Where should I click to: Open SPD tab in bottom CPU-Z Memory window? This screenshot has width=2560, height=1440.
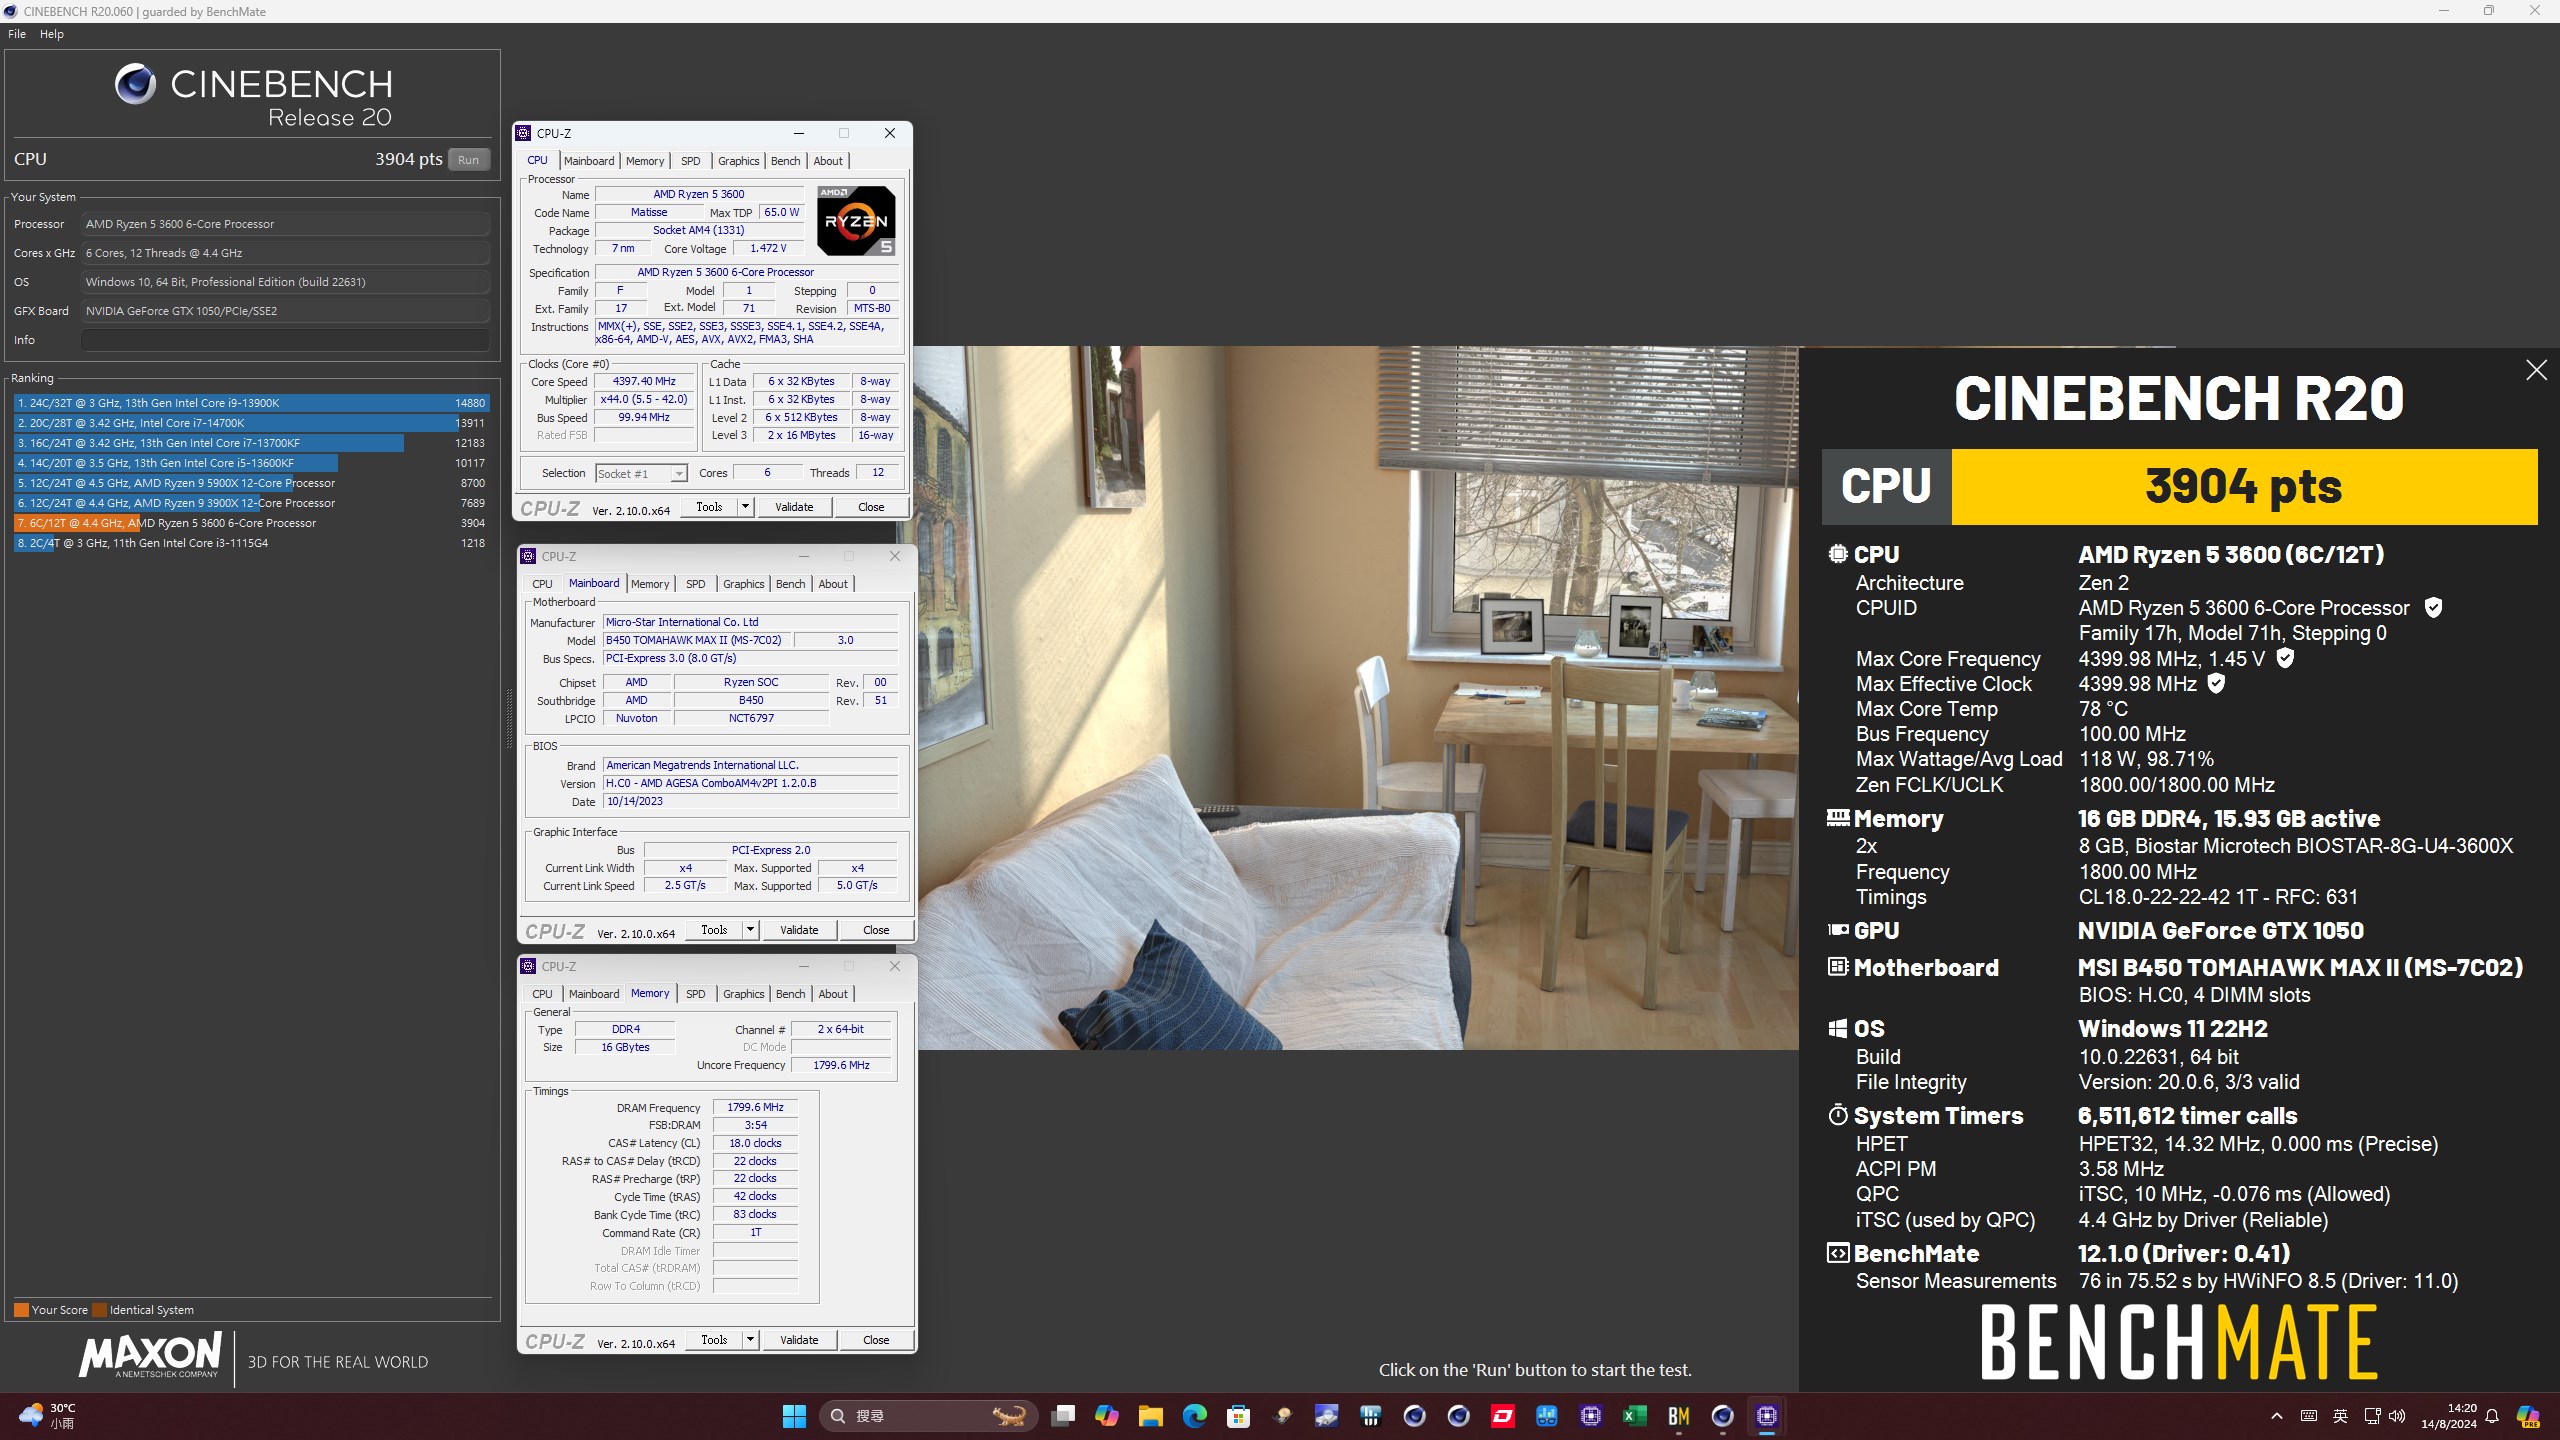click(696, 994)
